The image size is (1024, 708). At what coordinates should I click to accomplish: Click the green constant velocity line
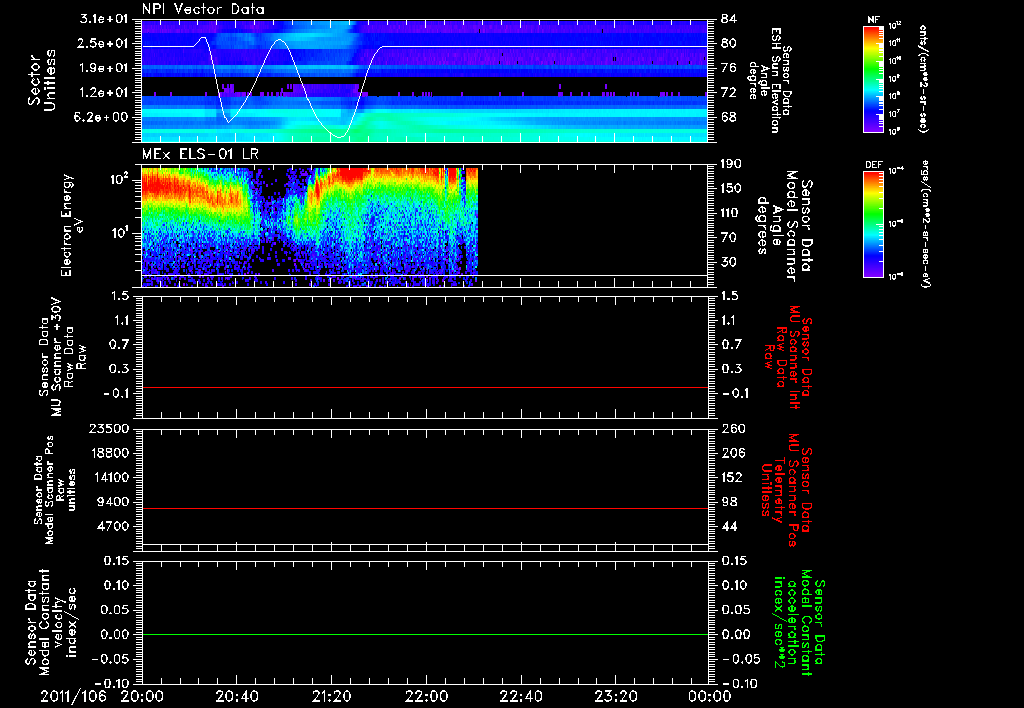[425, 635]
